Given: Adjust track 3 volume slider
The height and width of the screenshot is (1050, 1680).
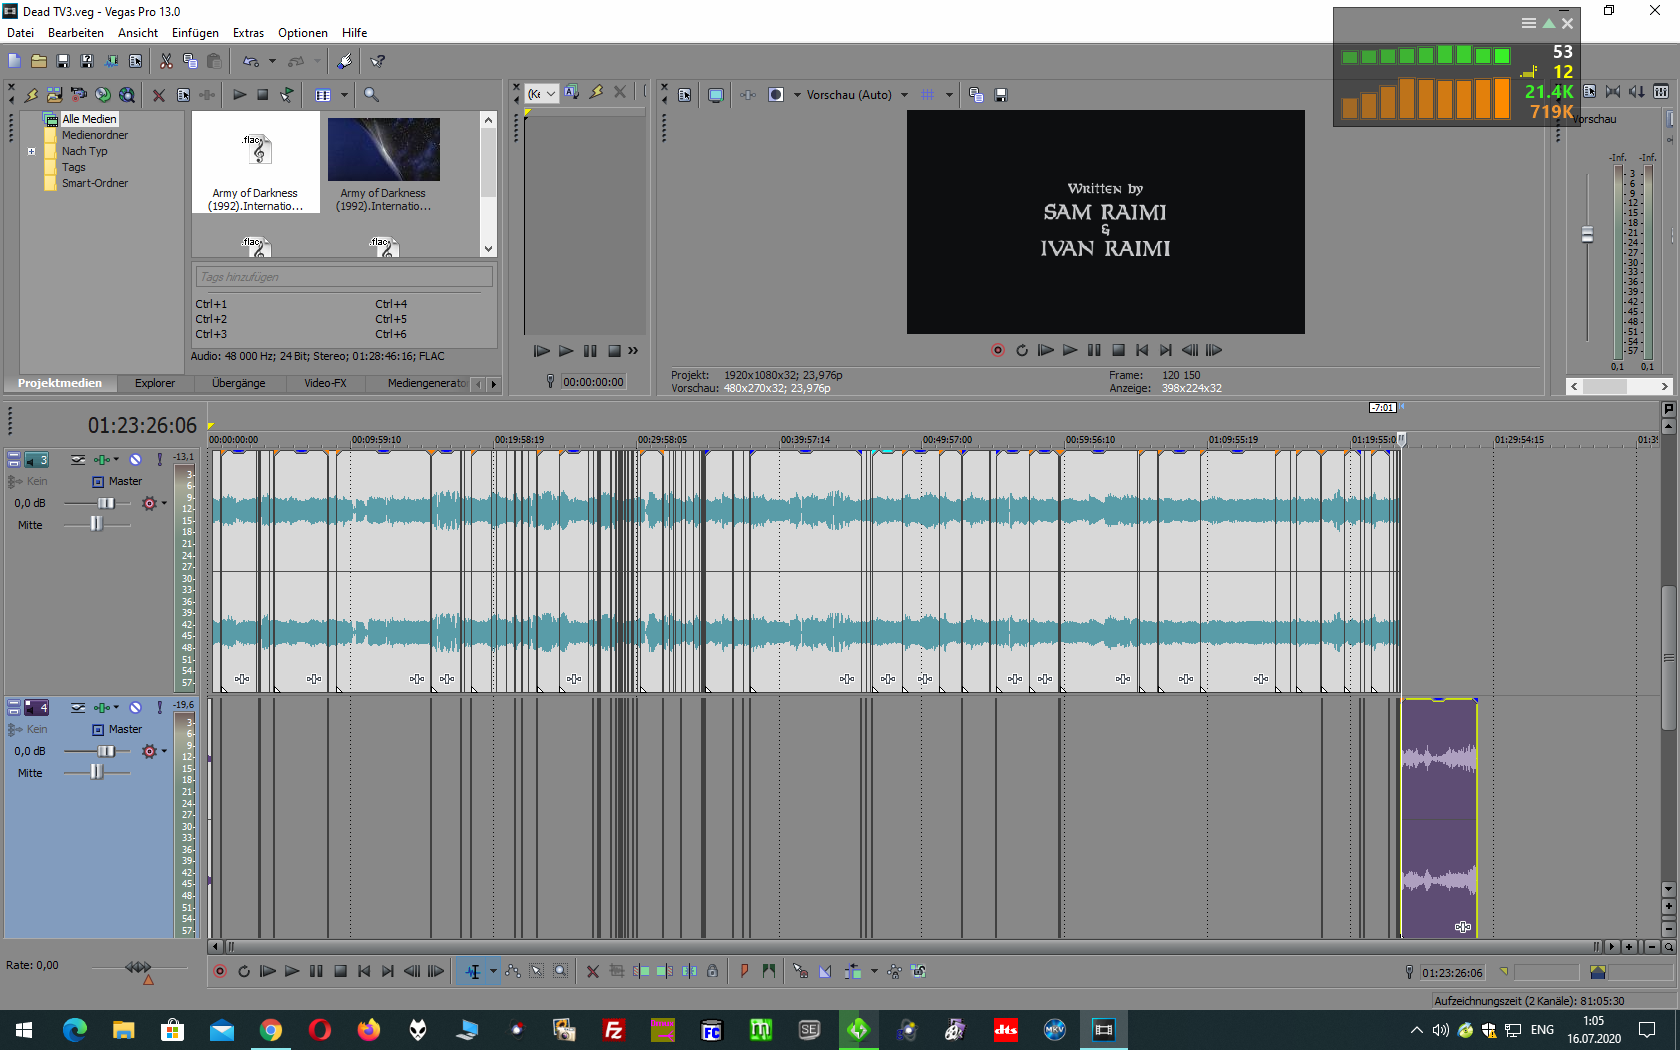Looking at the screenshot, I should tap(106, 503).
